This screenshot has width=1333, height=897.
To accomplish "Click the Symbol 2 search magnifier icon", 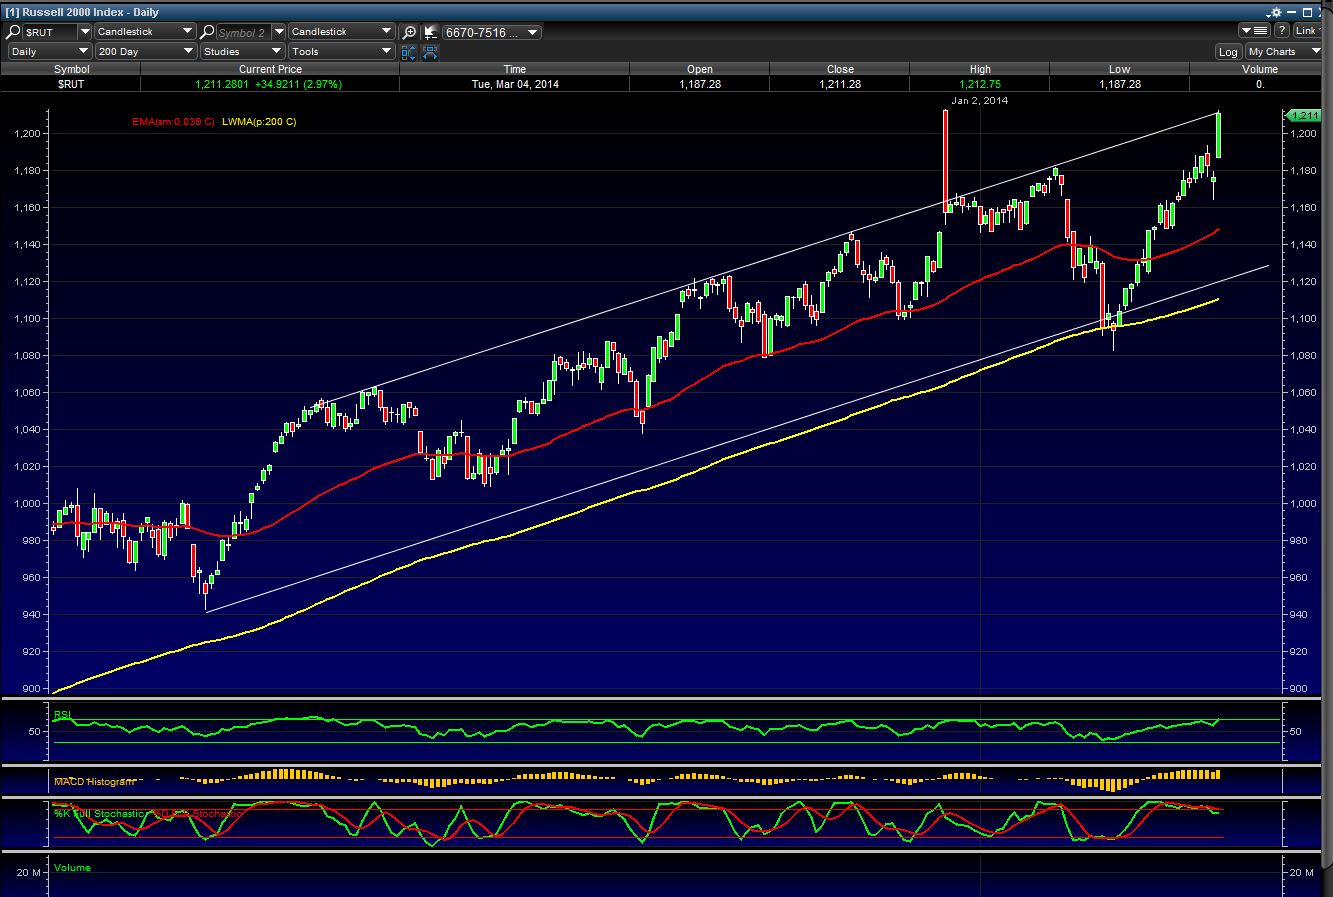I will [208, 32].
